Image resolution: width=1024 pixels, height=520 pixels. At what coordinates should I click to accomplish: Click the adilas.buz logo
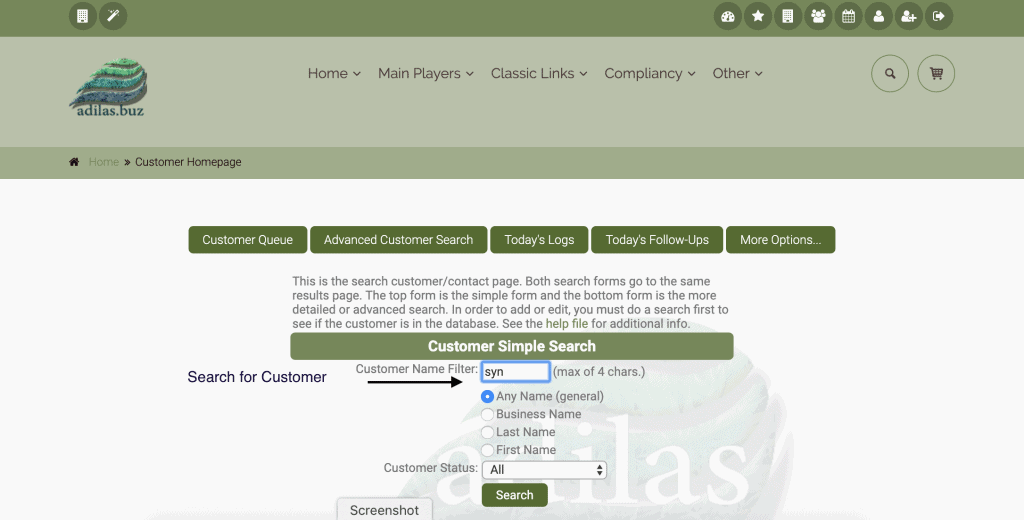click(x=108, y=88)
